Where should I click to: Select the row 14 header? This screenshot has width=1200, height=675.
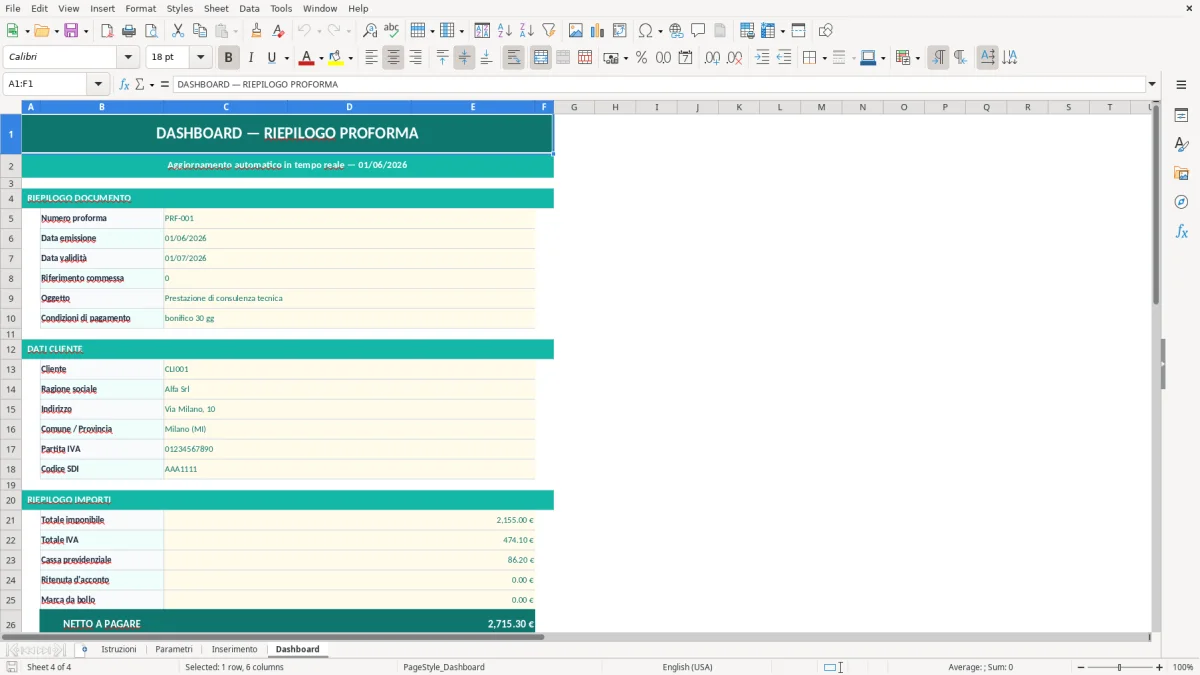point(11,389)
